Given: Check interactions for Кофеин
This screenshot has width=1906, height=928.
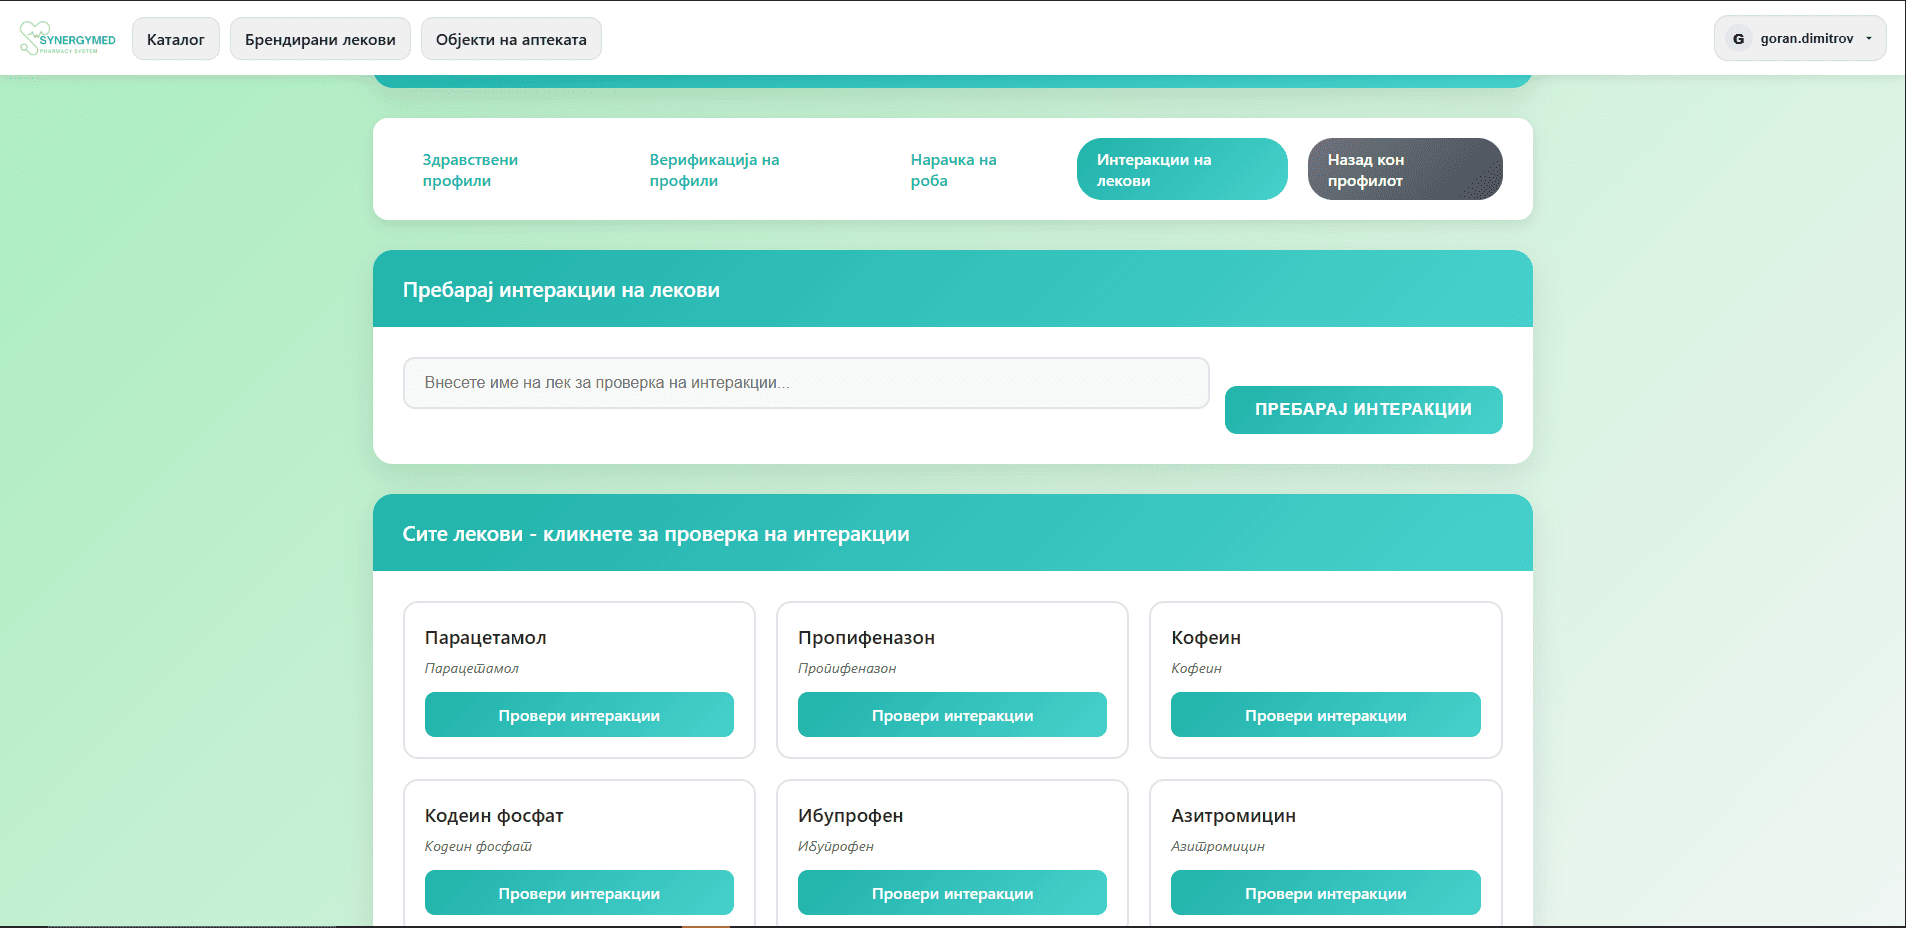Looking at the screenshot, I should click(1325, 715).
